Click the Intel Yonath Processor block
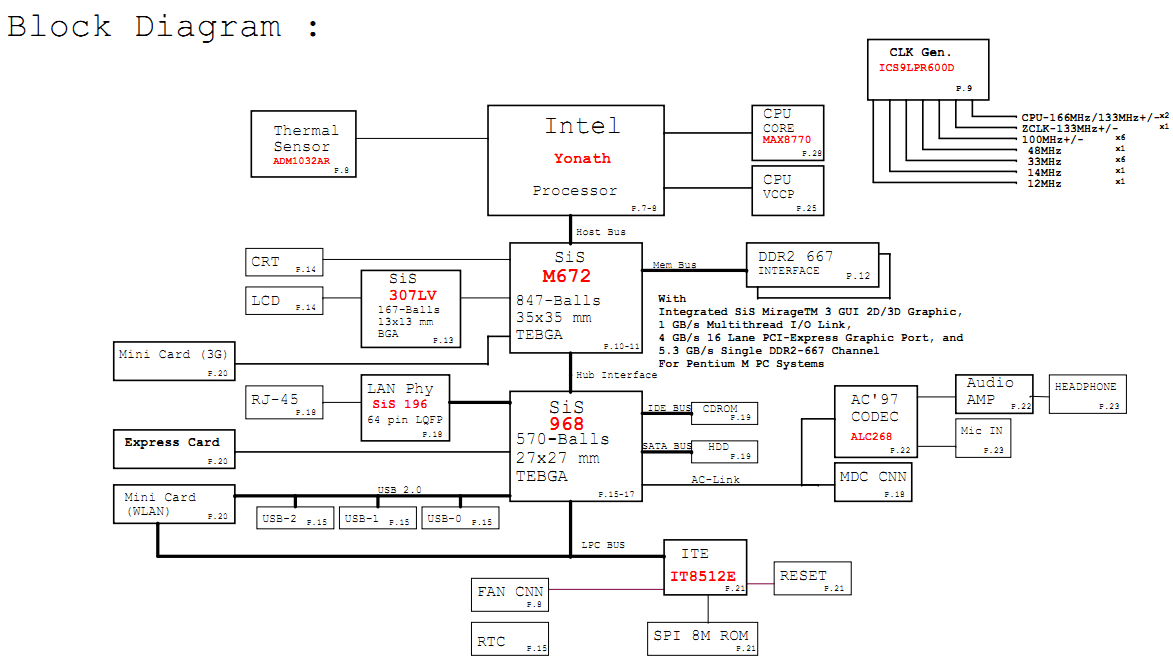 575,160
